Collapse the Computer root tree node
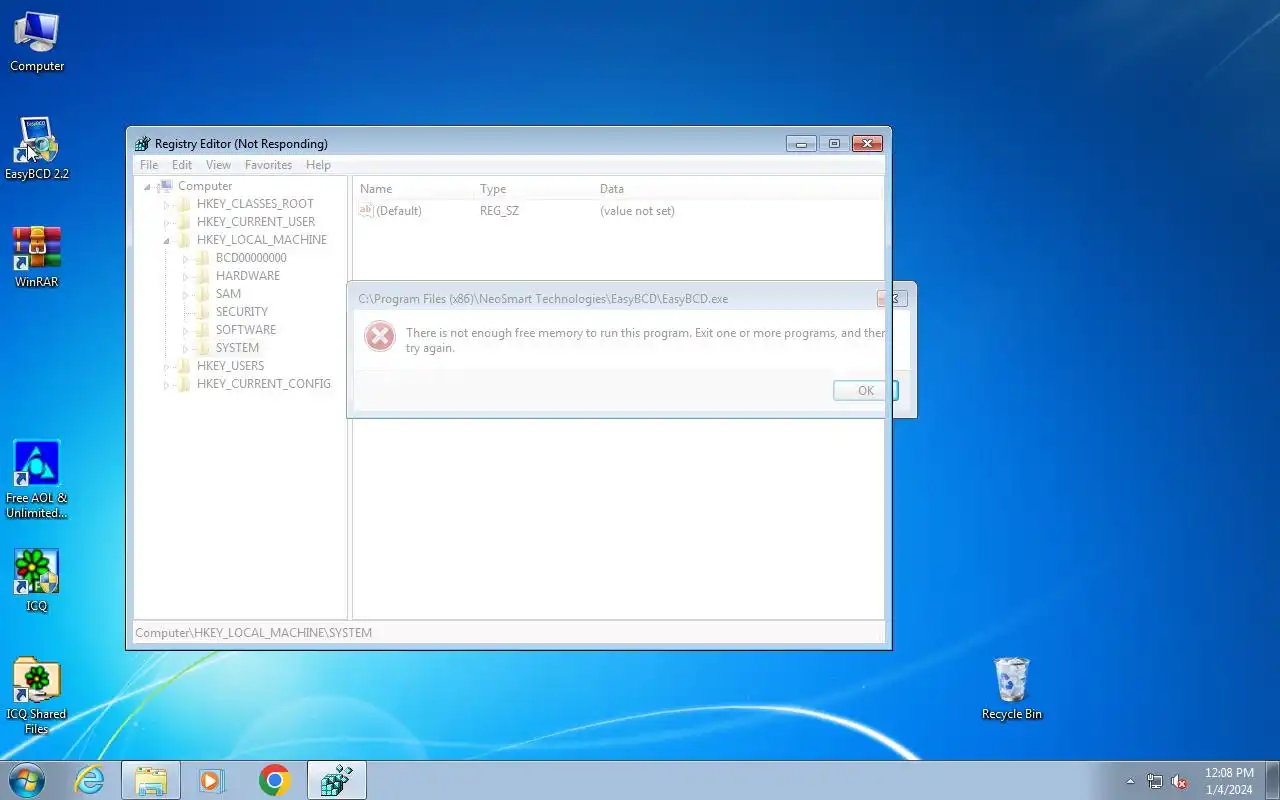 (148, 187)
